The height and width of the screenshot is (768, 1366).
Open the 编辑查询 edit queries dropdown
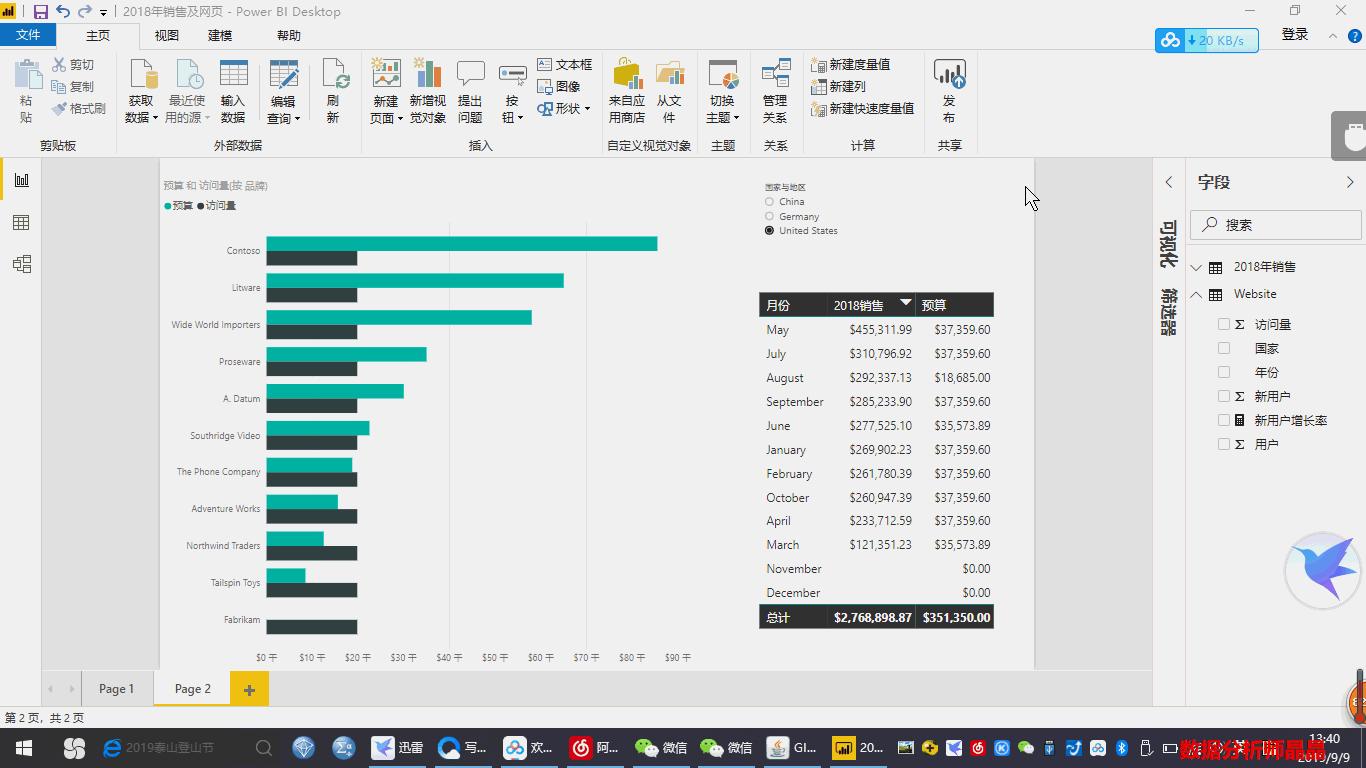pyautogui.click(x=283, y=110)
